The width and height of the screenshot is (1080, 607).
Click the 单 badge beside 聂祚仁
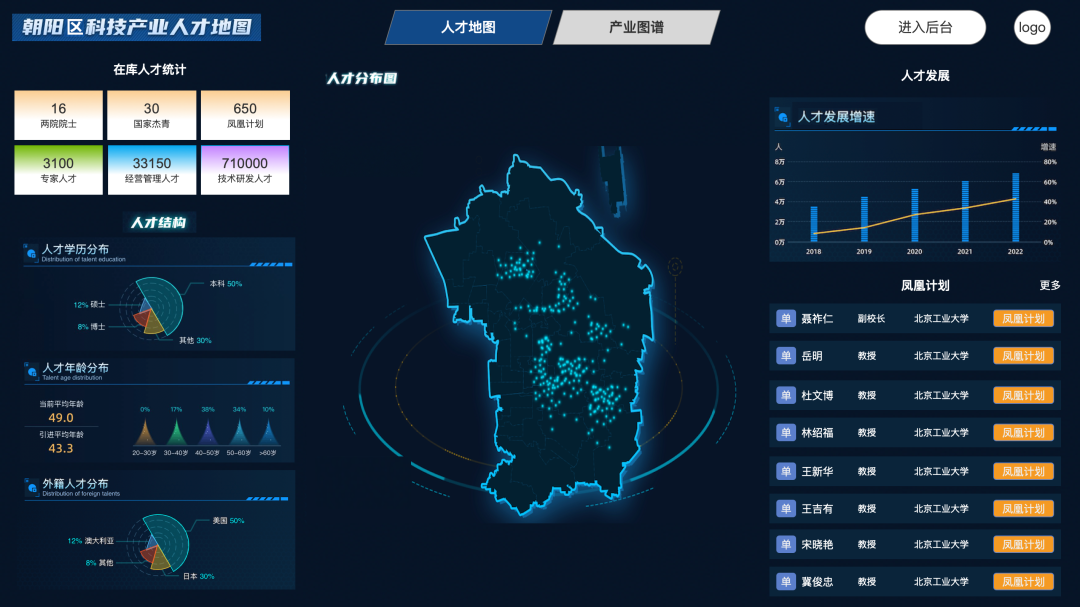tap(785, 318)
